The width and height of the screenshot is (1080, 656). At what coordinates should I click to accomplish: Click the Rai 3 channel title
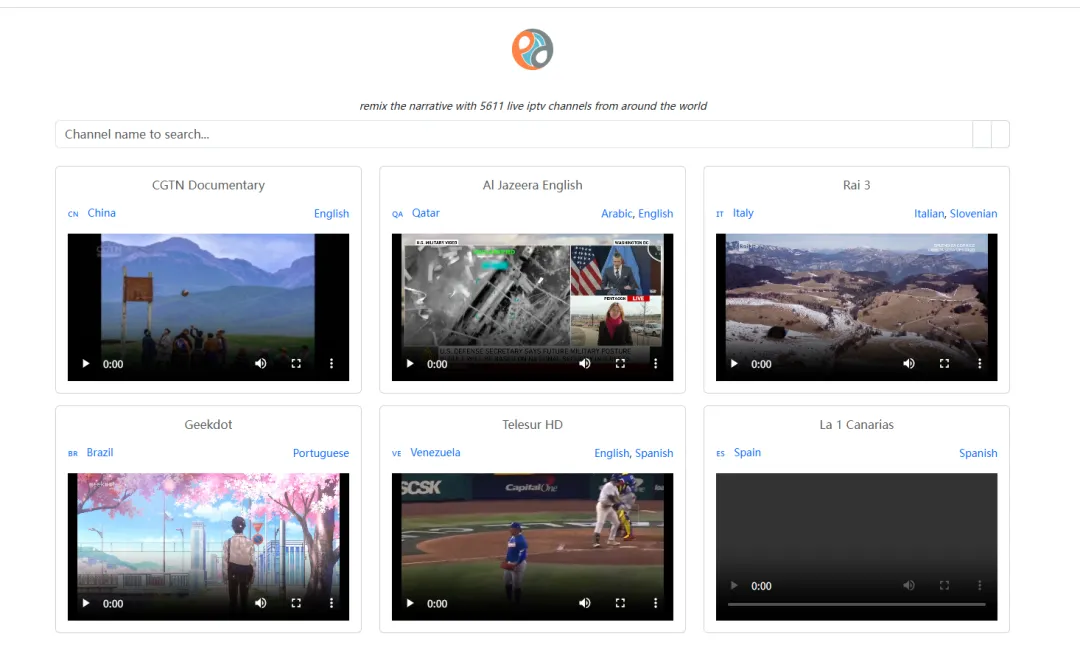[856, 185]
